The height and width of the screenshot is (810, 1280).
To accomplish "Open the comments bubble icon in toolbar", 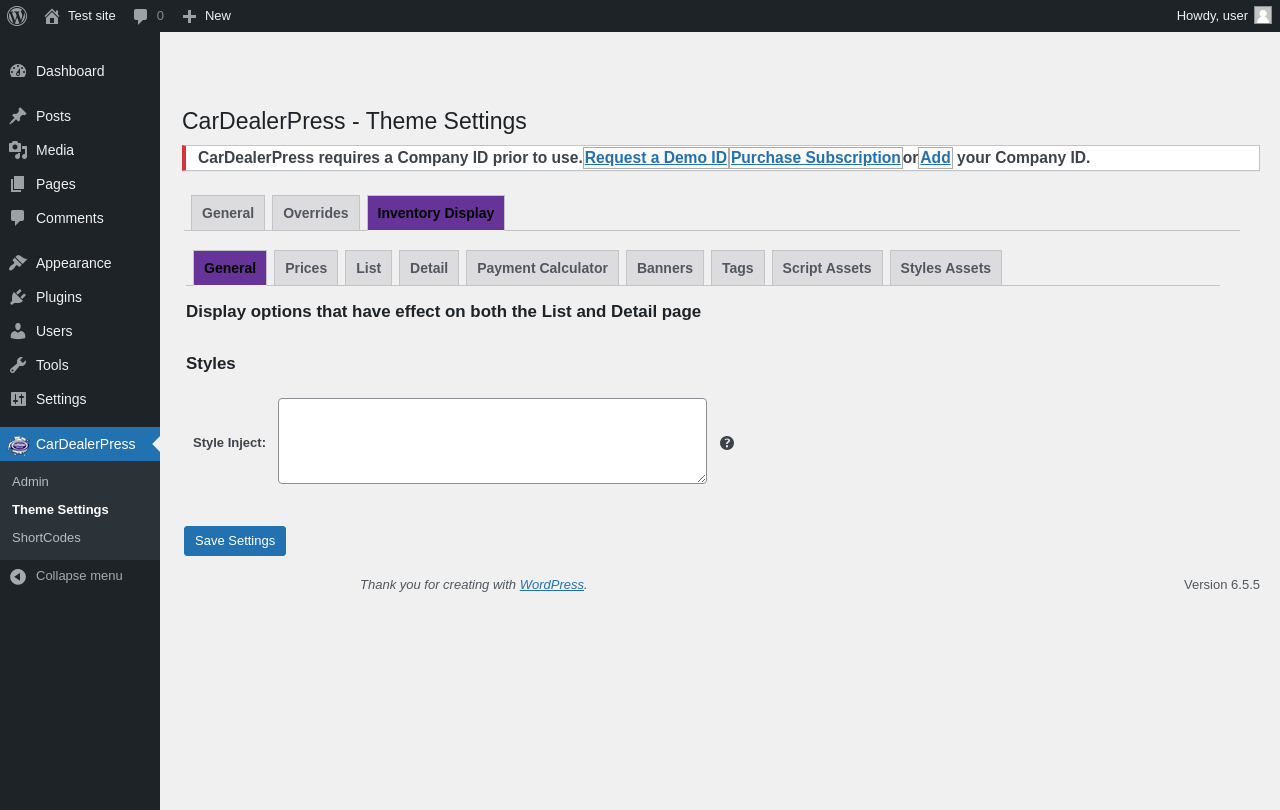I will coord(141,16).
